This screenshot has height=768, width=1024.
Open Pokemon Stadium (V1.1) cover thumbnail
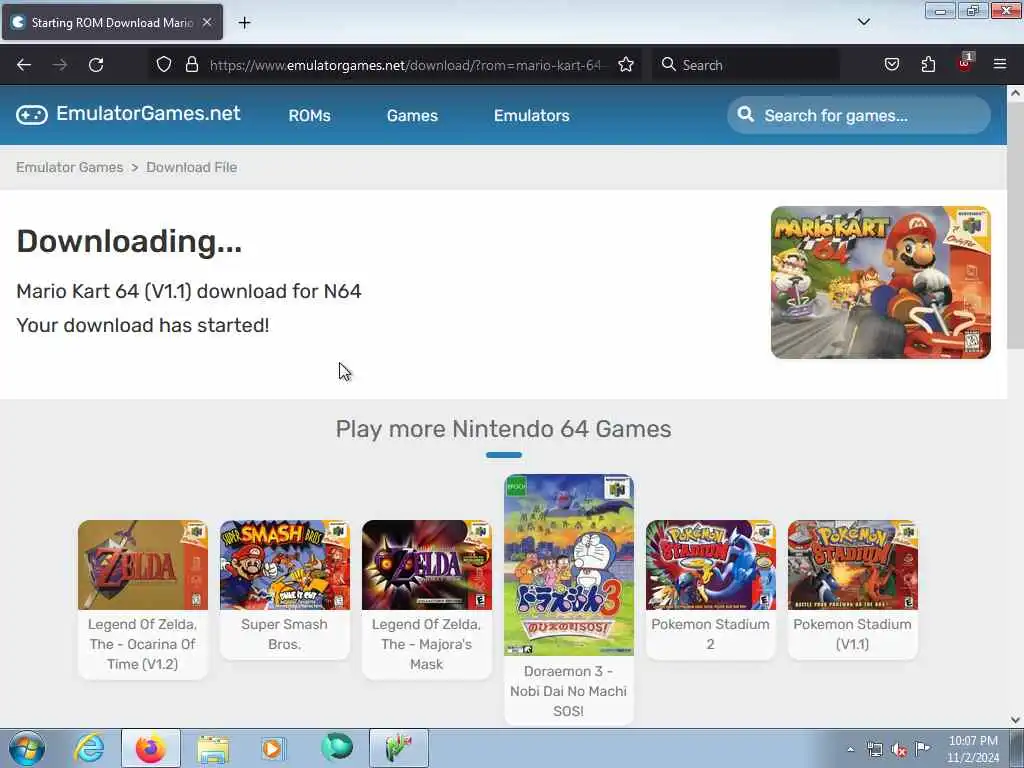tap(853, 565)
